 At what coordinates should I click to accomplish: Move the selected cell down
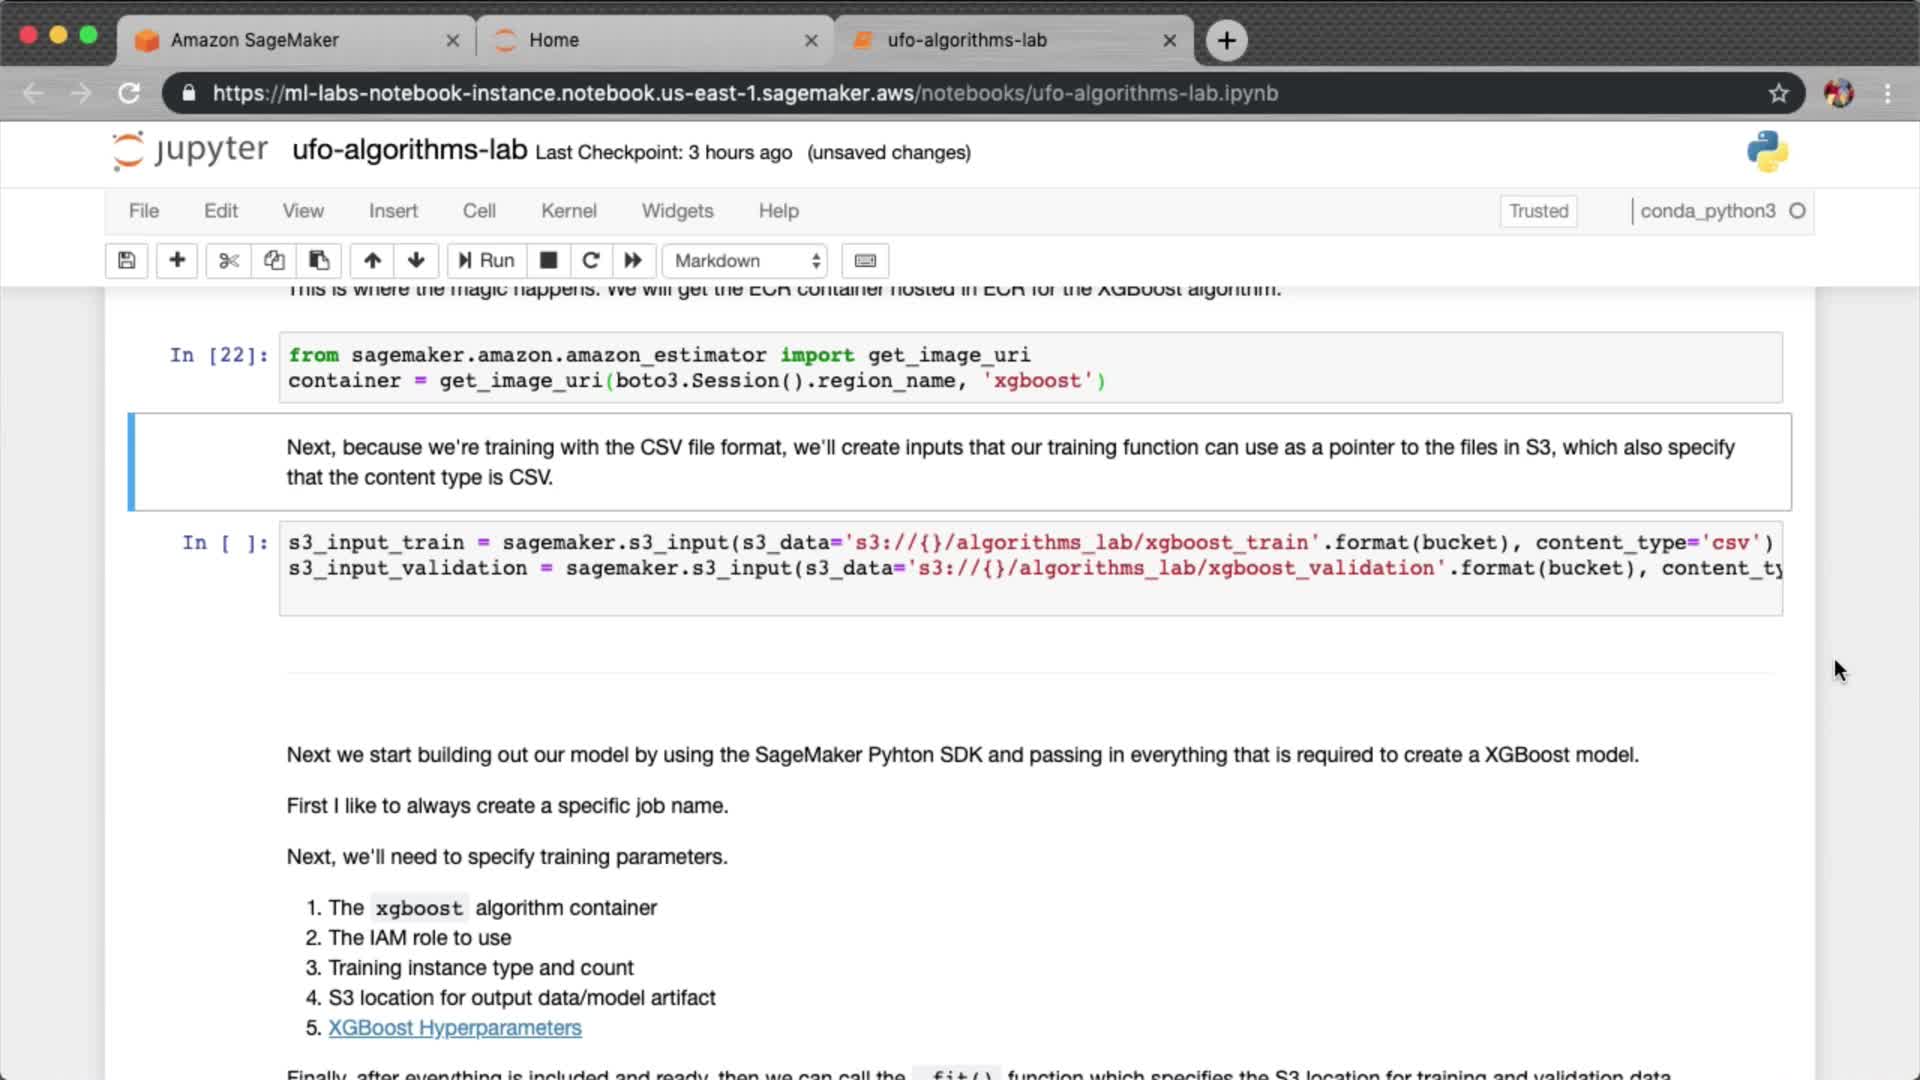click(416, 261)
